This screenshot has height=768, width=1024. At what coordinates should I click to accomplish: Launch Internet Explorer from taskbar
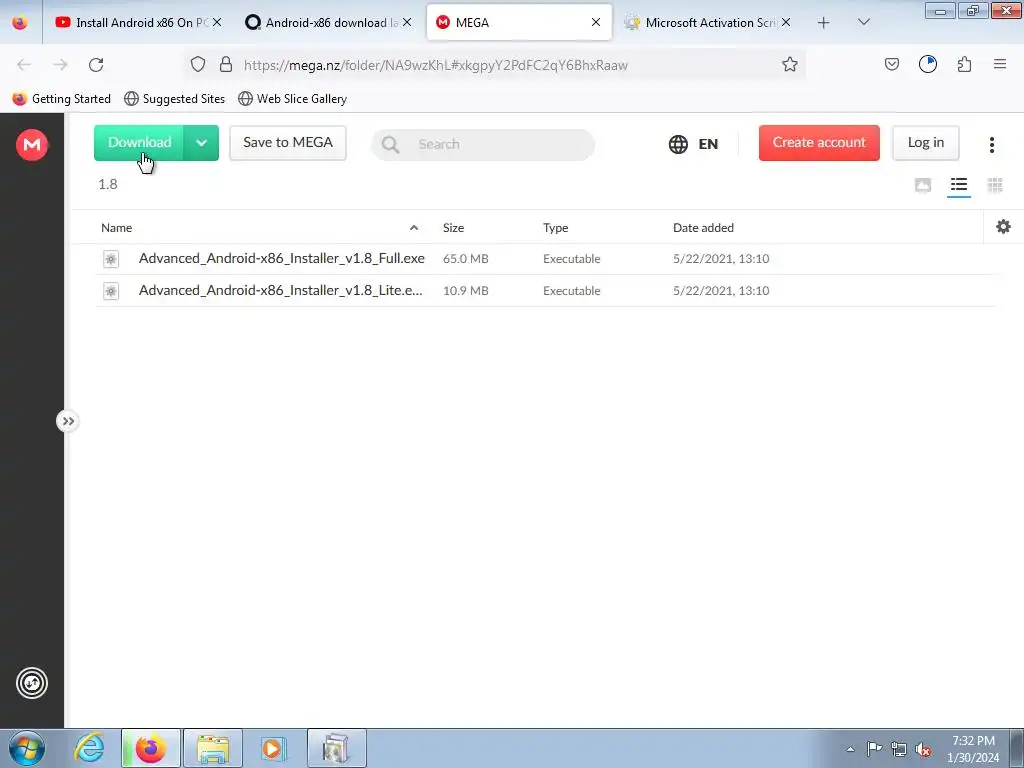[x=89, y=748]
